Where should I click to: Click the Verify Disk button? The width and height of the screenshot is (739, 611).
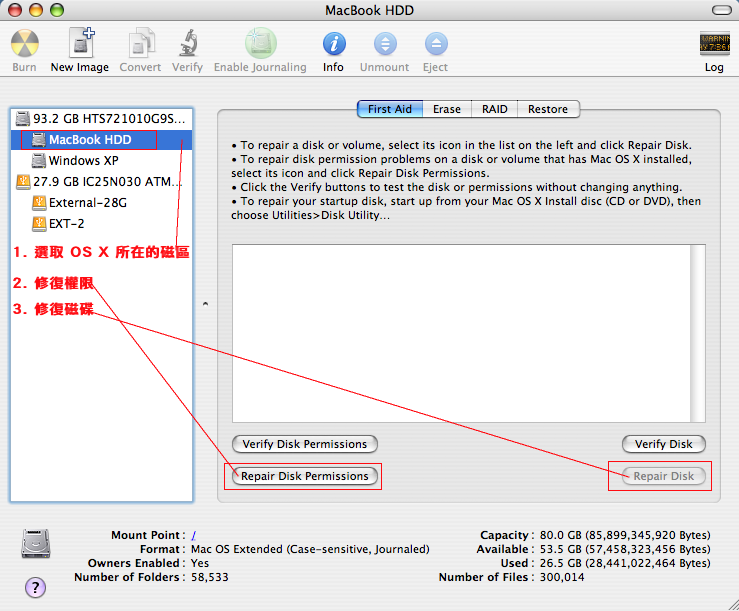(x=664, y=444)
